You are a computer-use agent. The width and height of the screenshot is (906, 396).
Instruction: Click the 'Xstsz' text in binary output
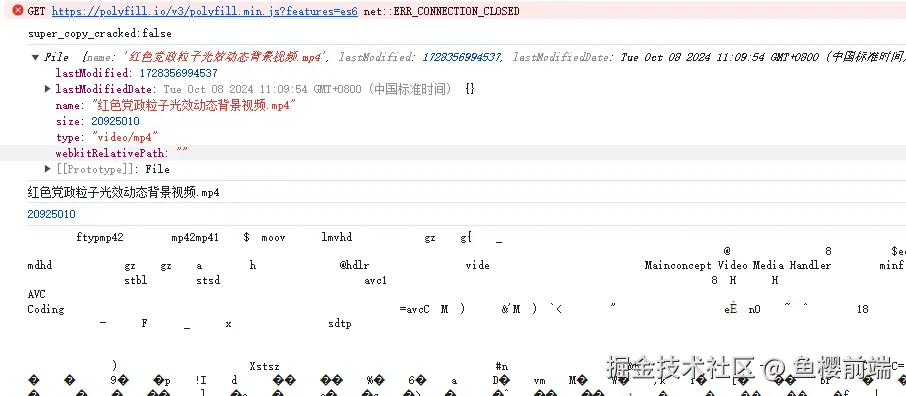265,367
